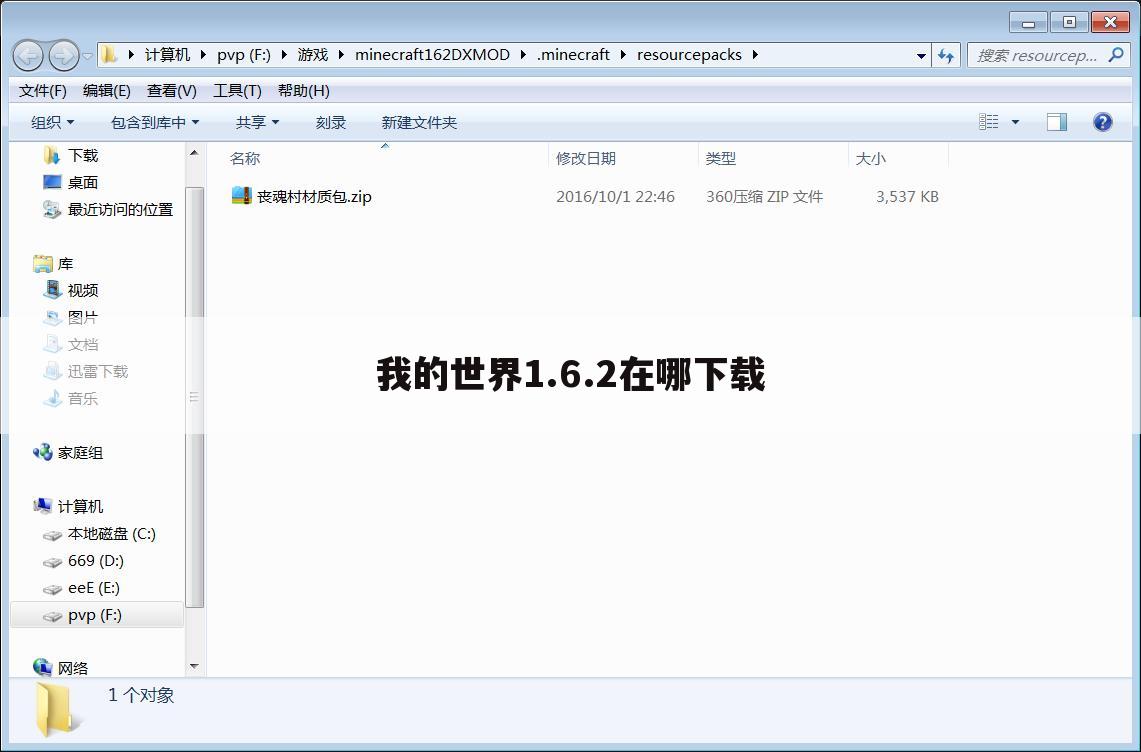Select 网络 in the navigation pane

[73, 668]
